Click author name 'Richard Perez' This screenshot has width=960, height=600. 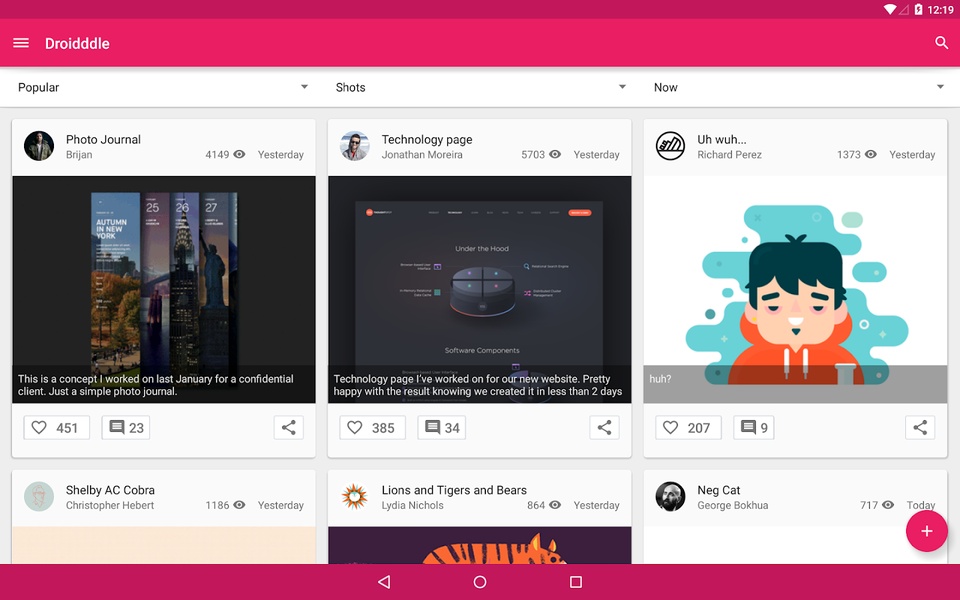[729, 155]
